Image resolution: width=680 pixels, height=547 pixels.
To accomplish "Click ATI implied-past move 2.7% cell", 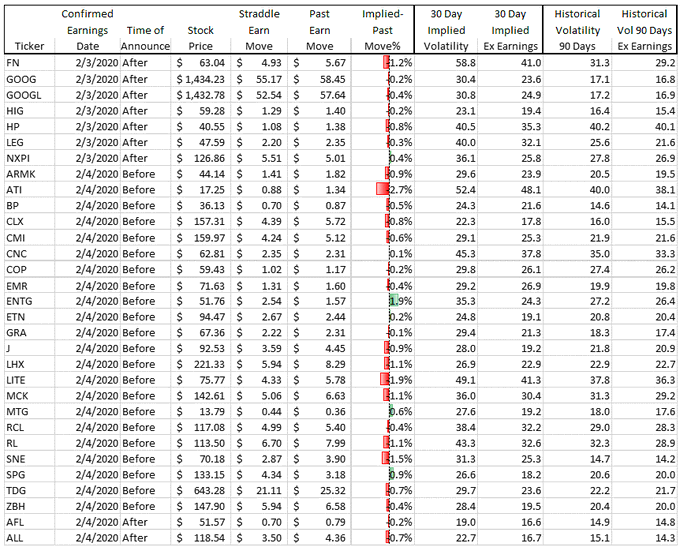I will coord(382,190).
